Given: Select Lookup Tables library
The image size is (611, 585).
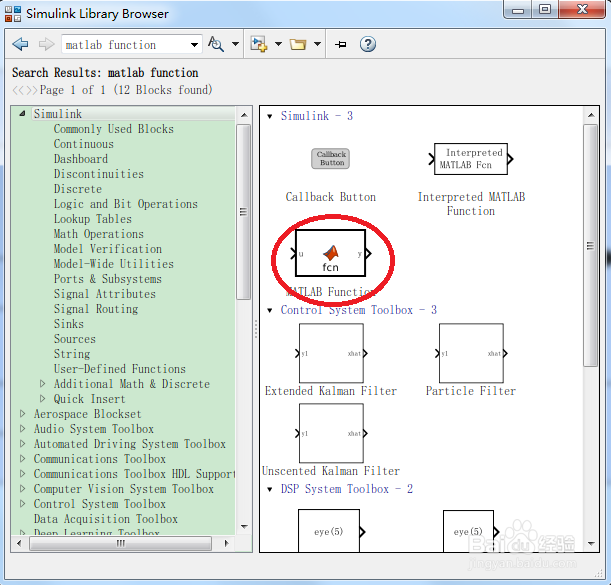Looking at the screenshot, I should 93,219.
